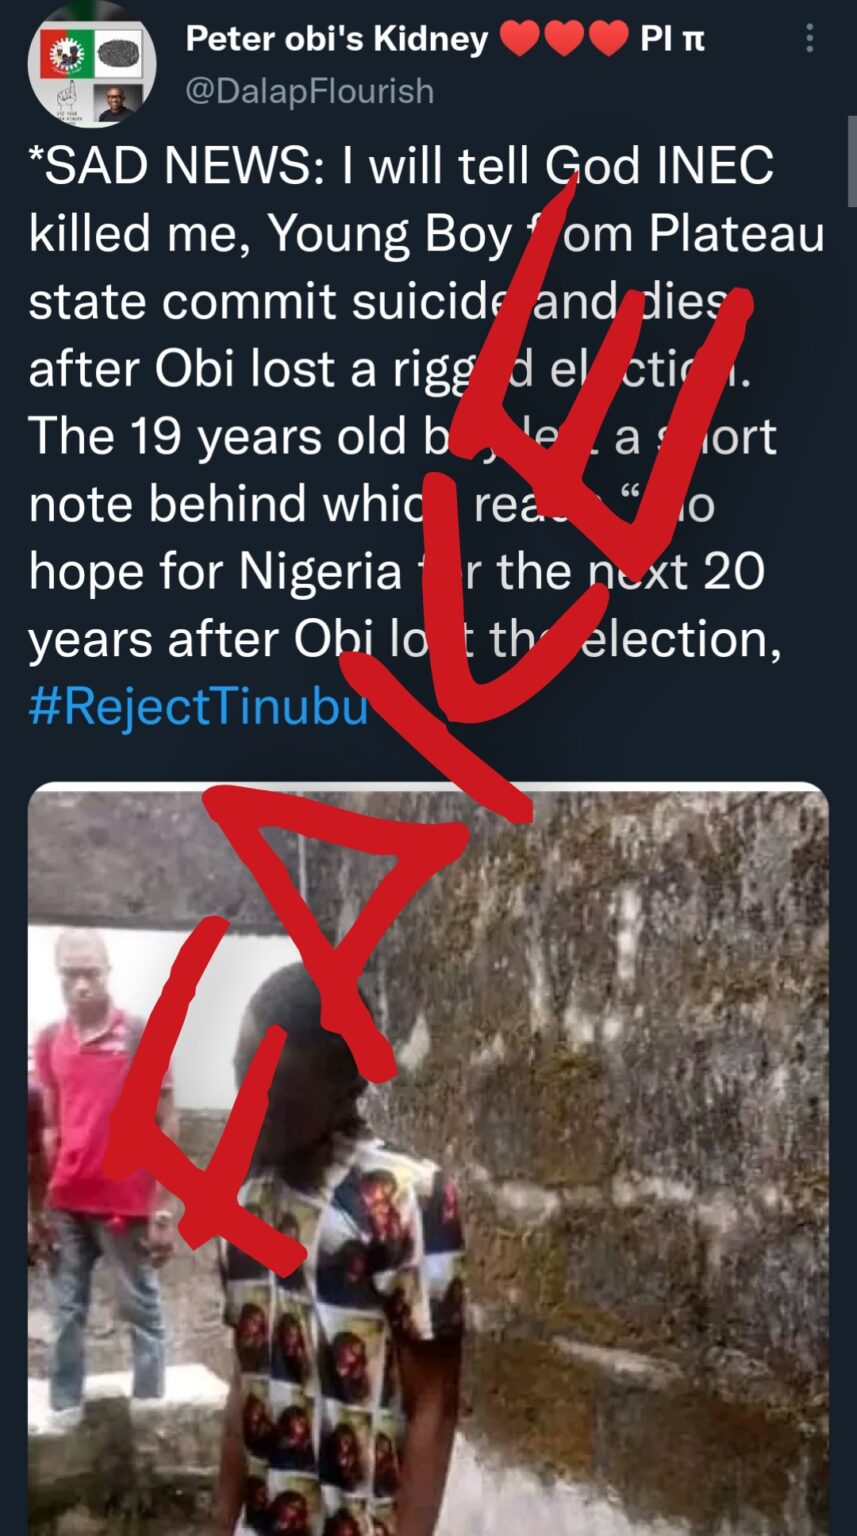This screenshot has width=857, height=1536.
Task: Click the PI letters beside the hearts
Action: 654,40
